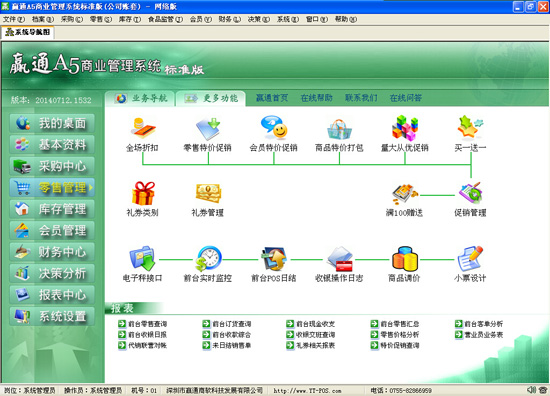The height and width of the screenshot is (396, 550).
Task: Open 零售特价促销 promotion icon
Action: click(x=208, y=128)
